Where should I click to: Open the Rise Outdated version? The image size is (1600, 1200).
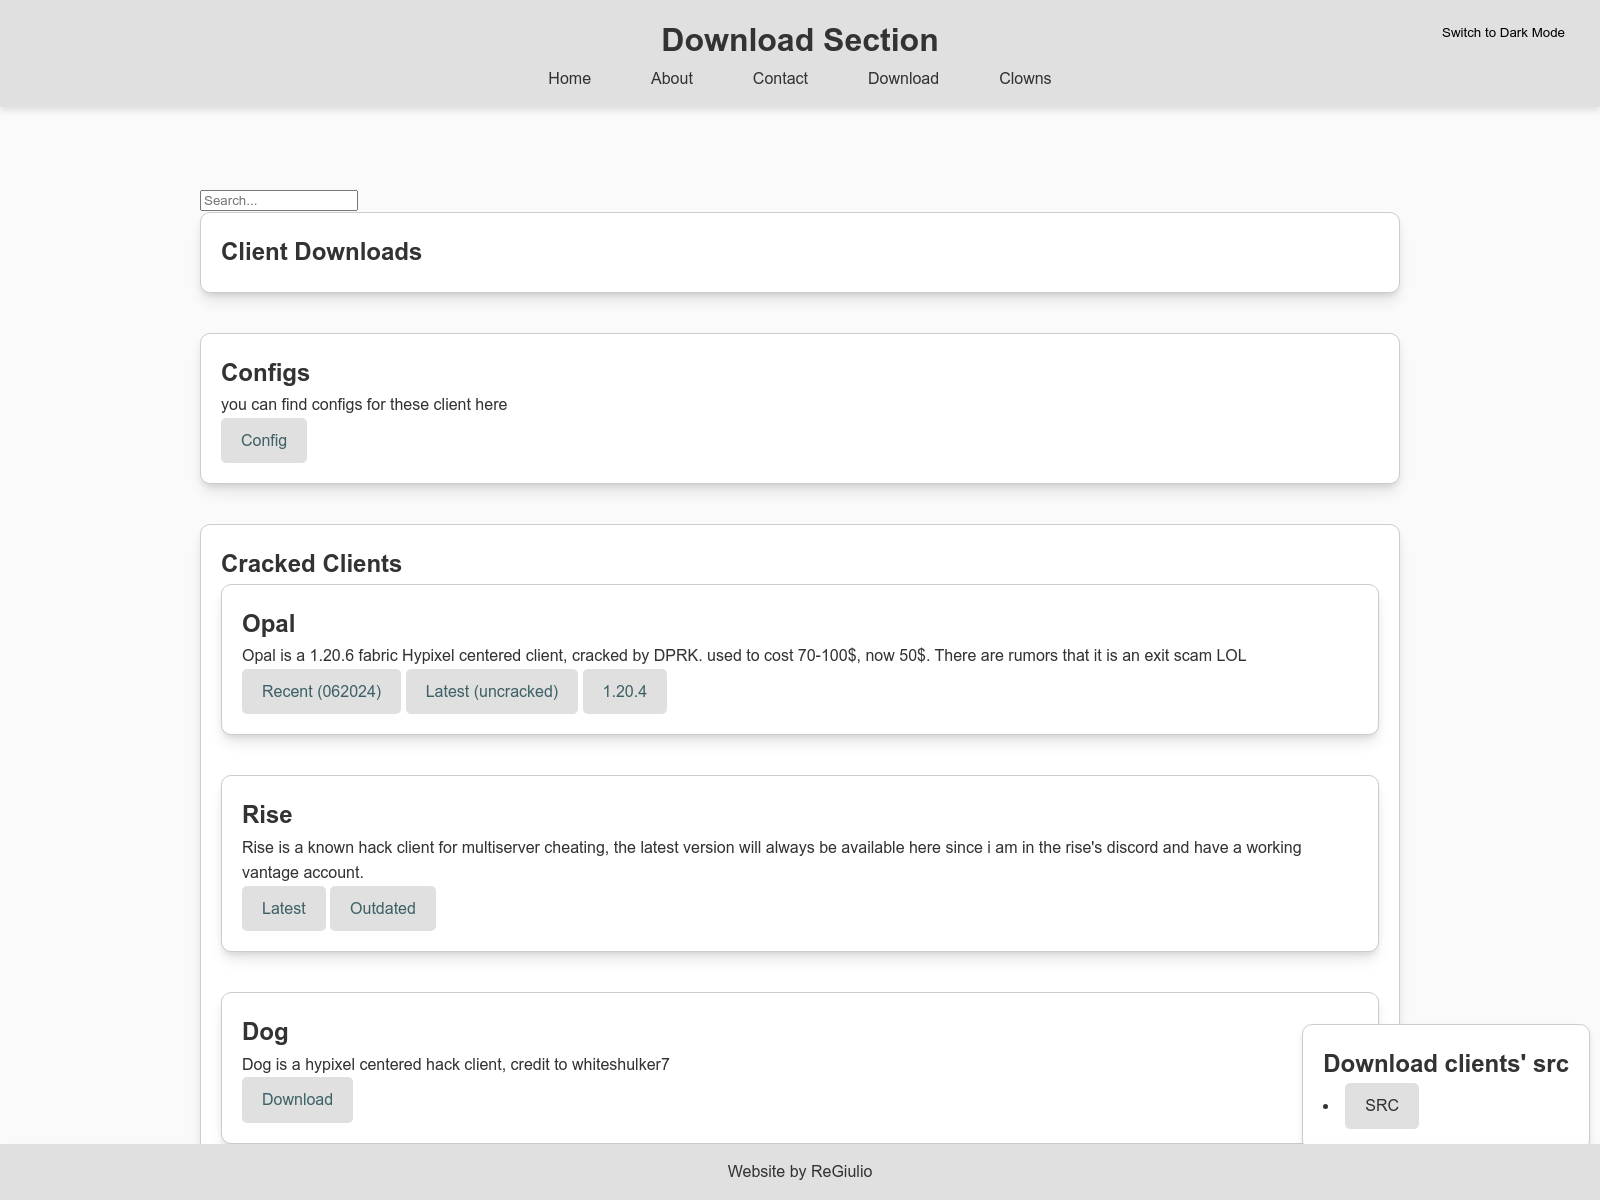click(383, 908)
